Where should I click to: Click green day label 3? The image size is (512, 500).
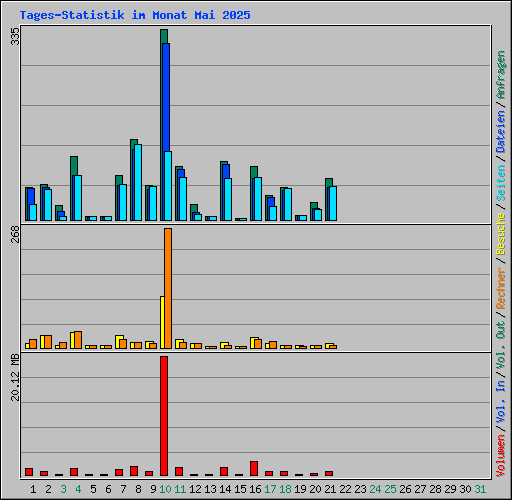(63, 489)
